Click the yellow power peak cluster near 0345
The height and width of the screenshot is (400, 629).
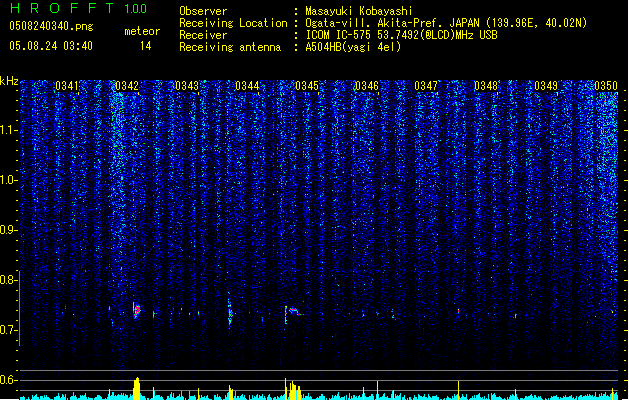[293, 389]
